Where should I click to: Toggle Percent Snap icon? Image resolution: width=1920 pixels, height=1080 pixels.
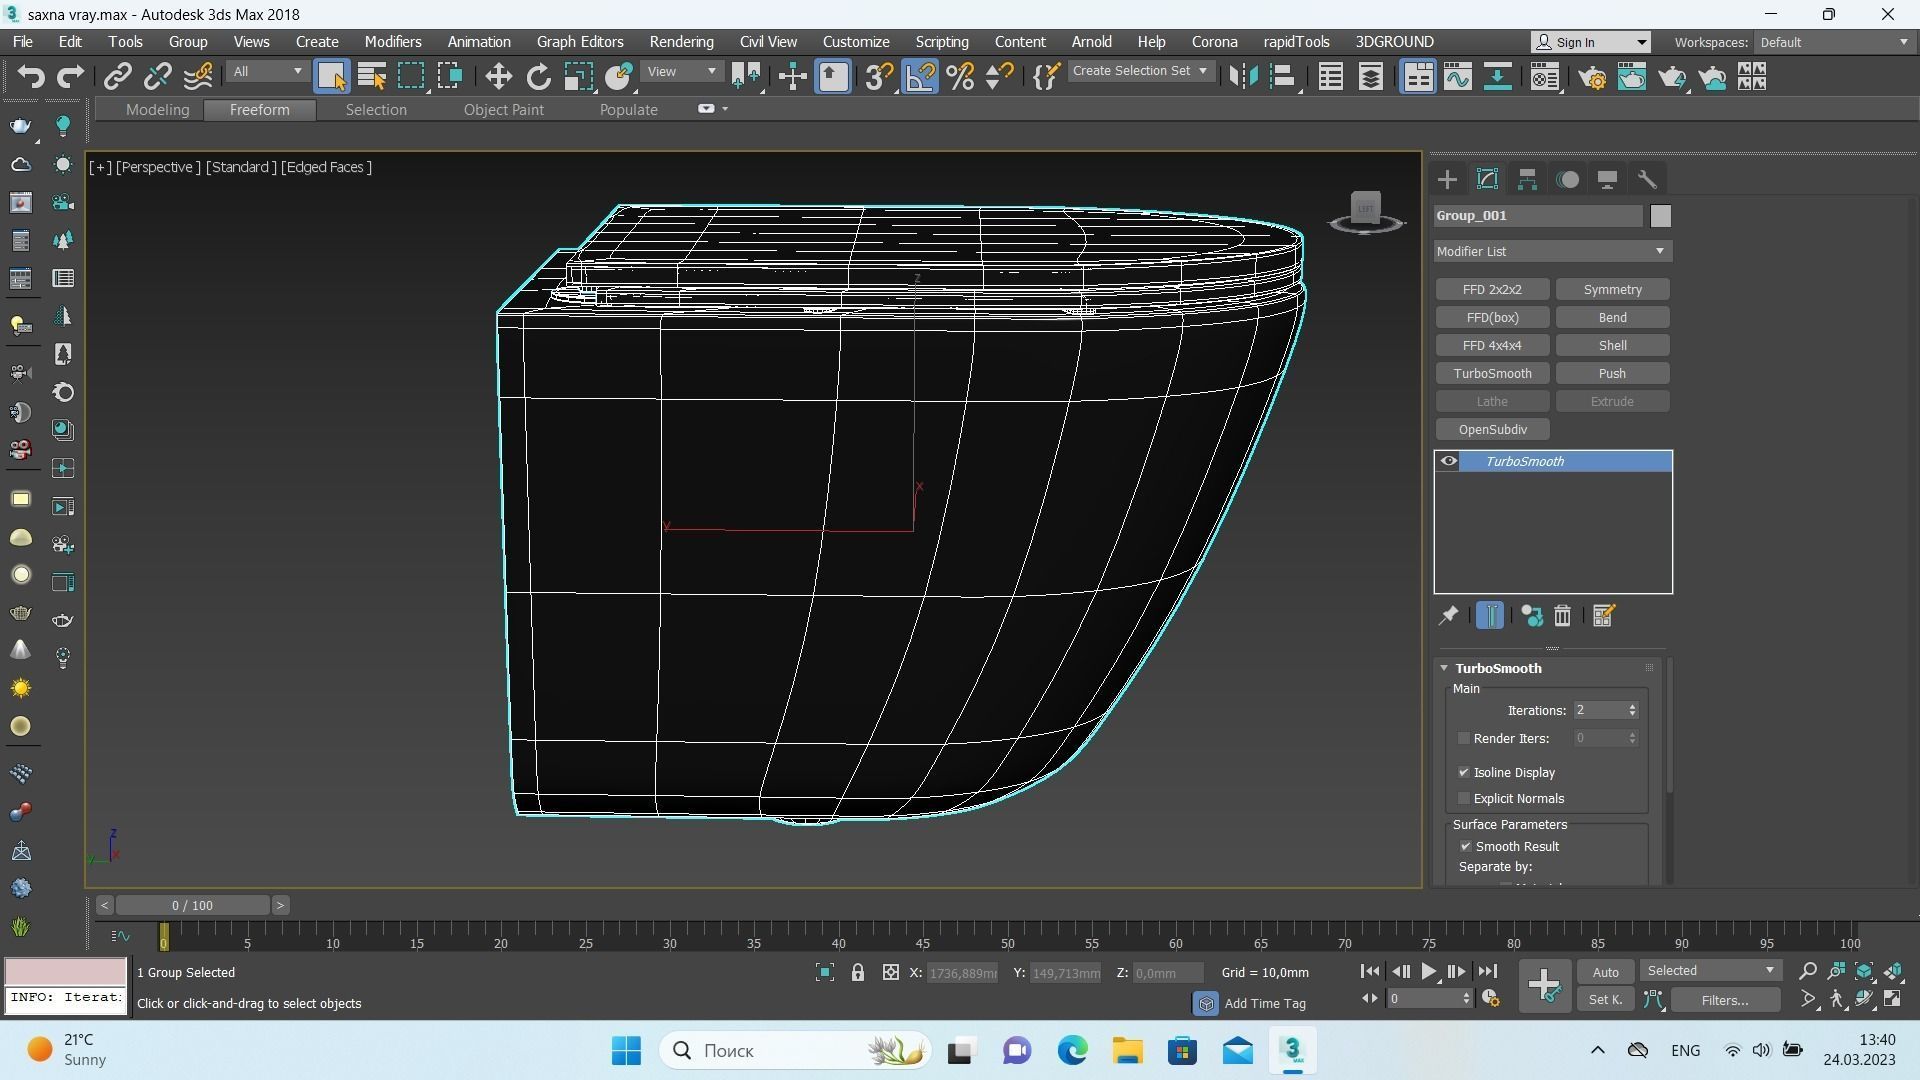[x=960, y=77]
